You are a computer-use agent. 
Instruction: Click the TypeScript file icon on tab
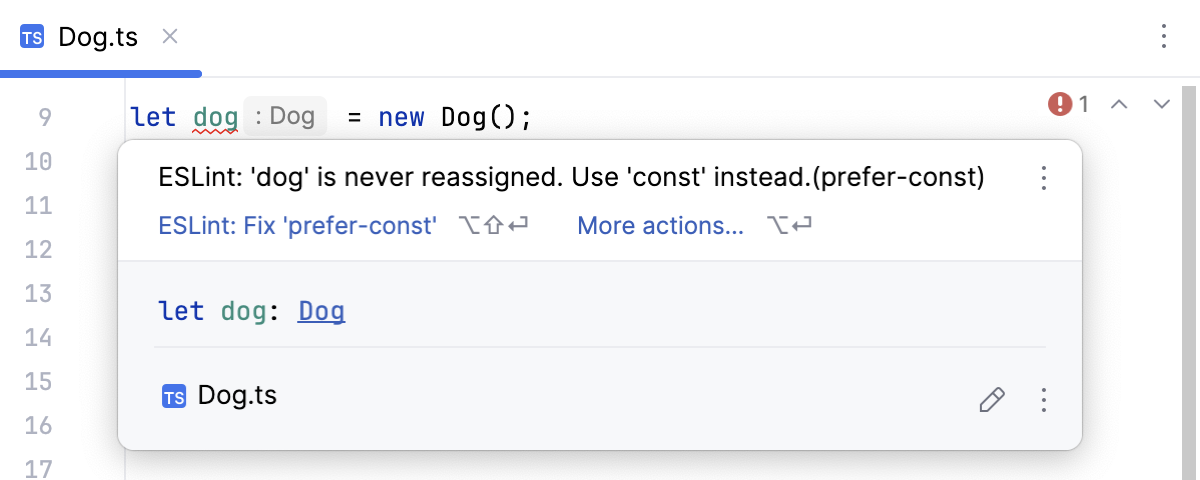pos(32,38)
